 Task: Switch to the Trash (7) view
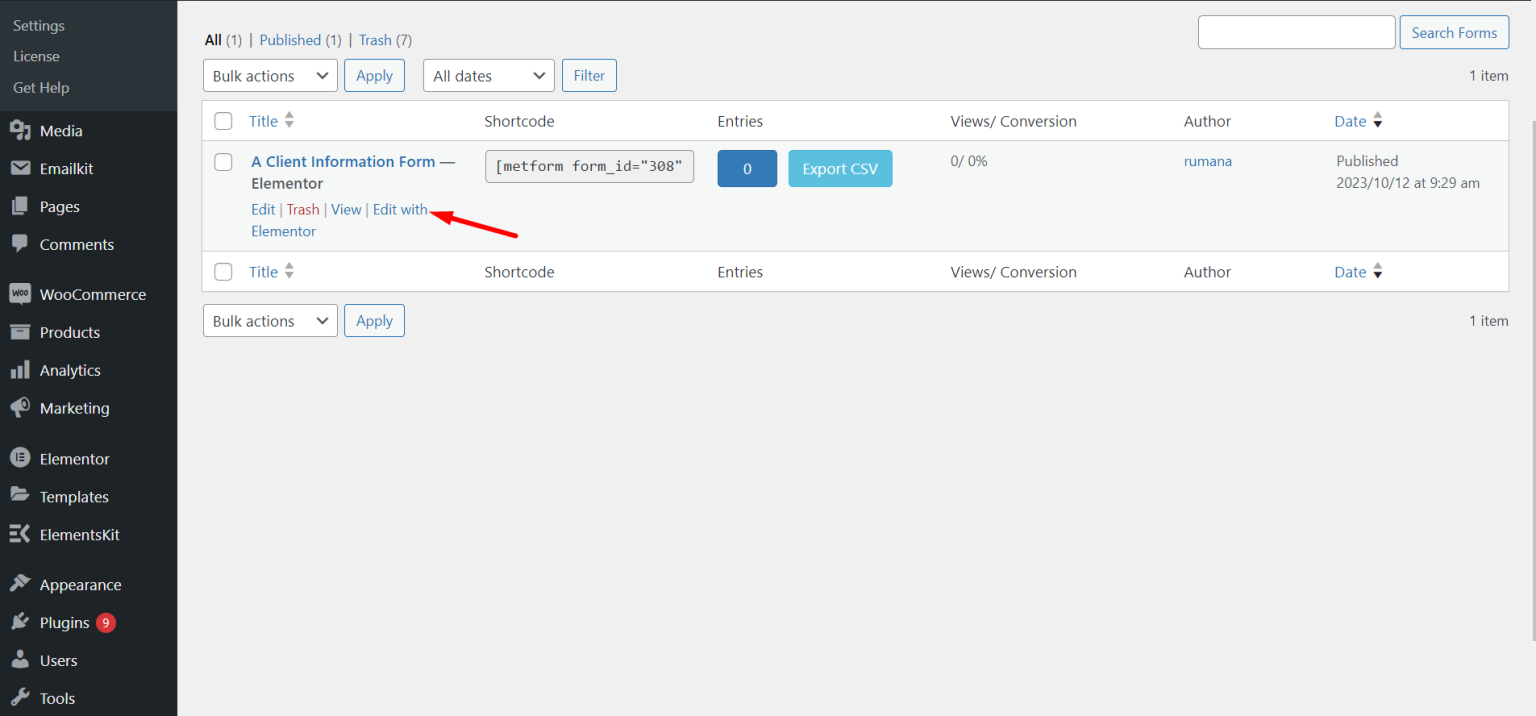pyautogui.click(x=375, y=39)
